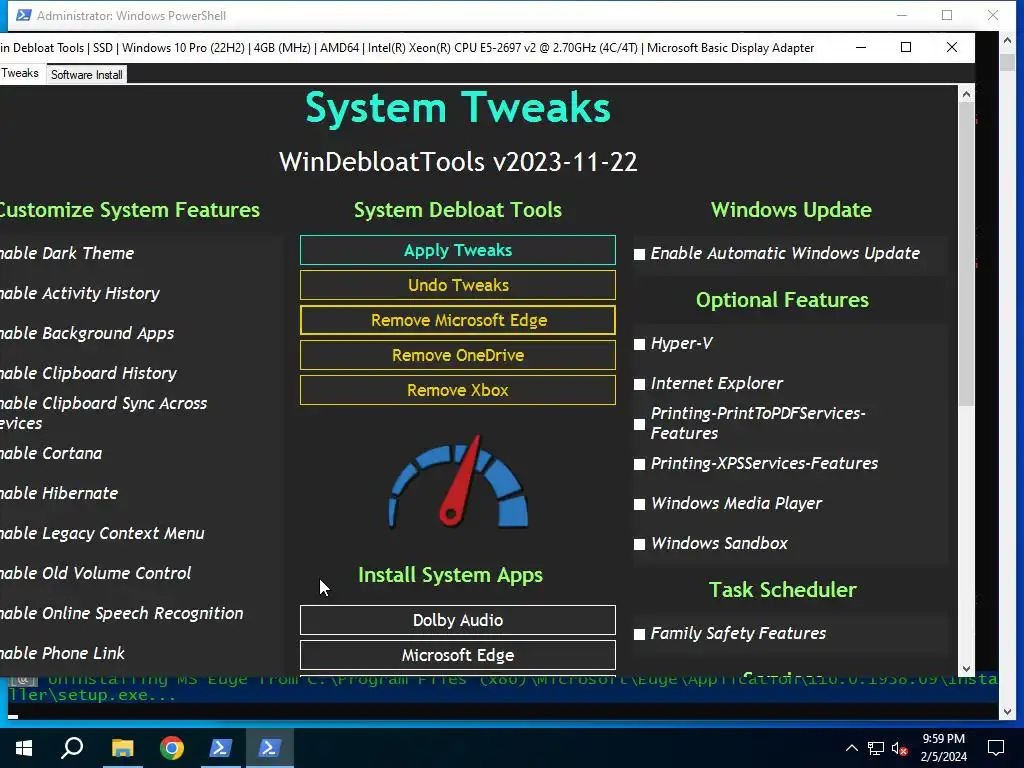The image size is (1024, 768).
Task: Switch to active PowerShell taskbar window
Action: click(x=270, y=748)
